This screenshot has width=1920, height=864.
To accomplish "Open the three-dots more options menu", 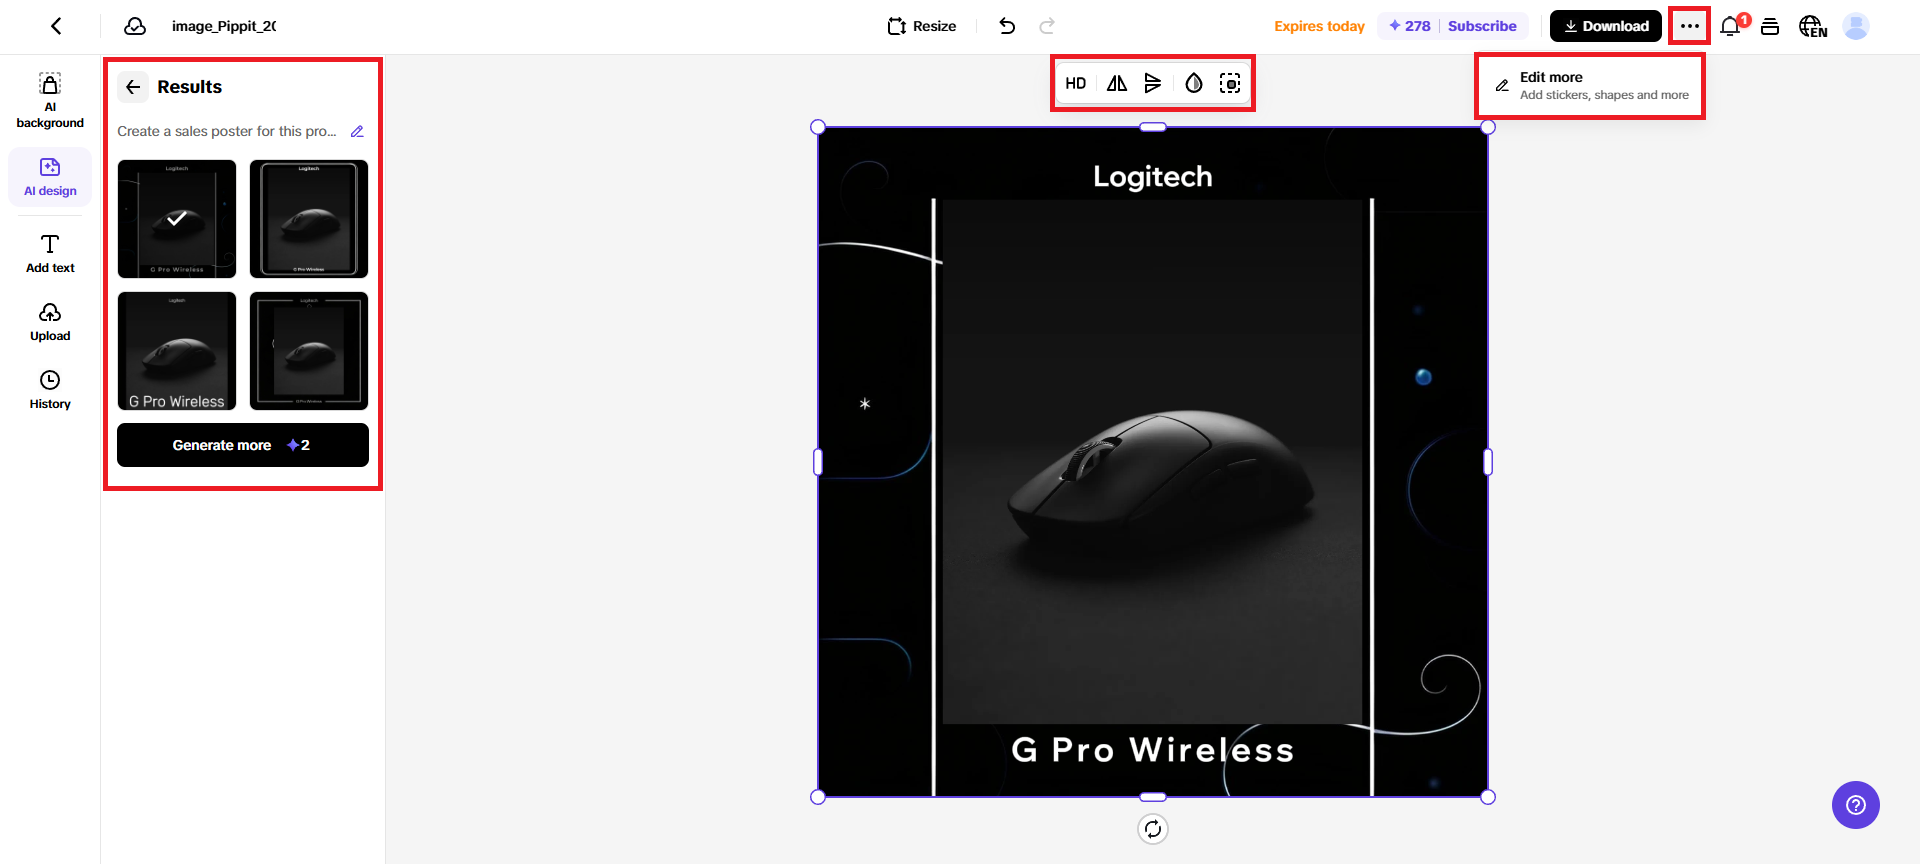I will pos(1690,26).
